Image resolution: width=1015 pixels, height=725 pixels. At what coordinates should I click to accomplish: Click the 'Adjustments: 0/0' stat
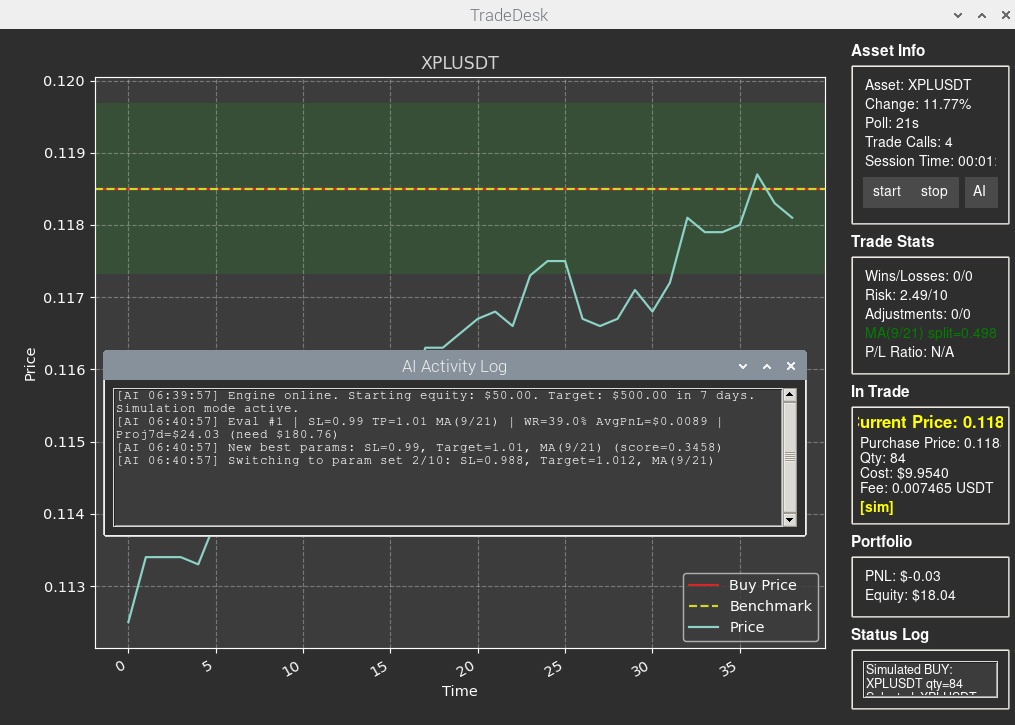point(917,314)
